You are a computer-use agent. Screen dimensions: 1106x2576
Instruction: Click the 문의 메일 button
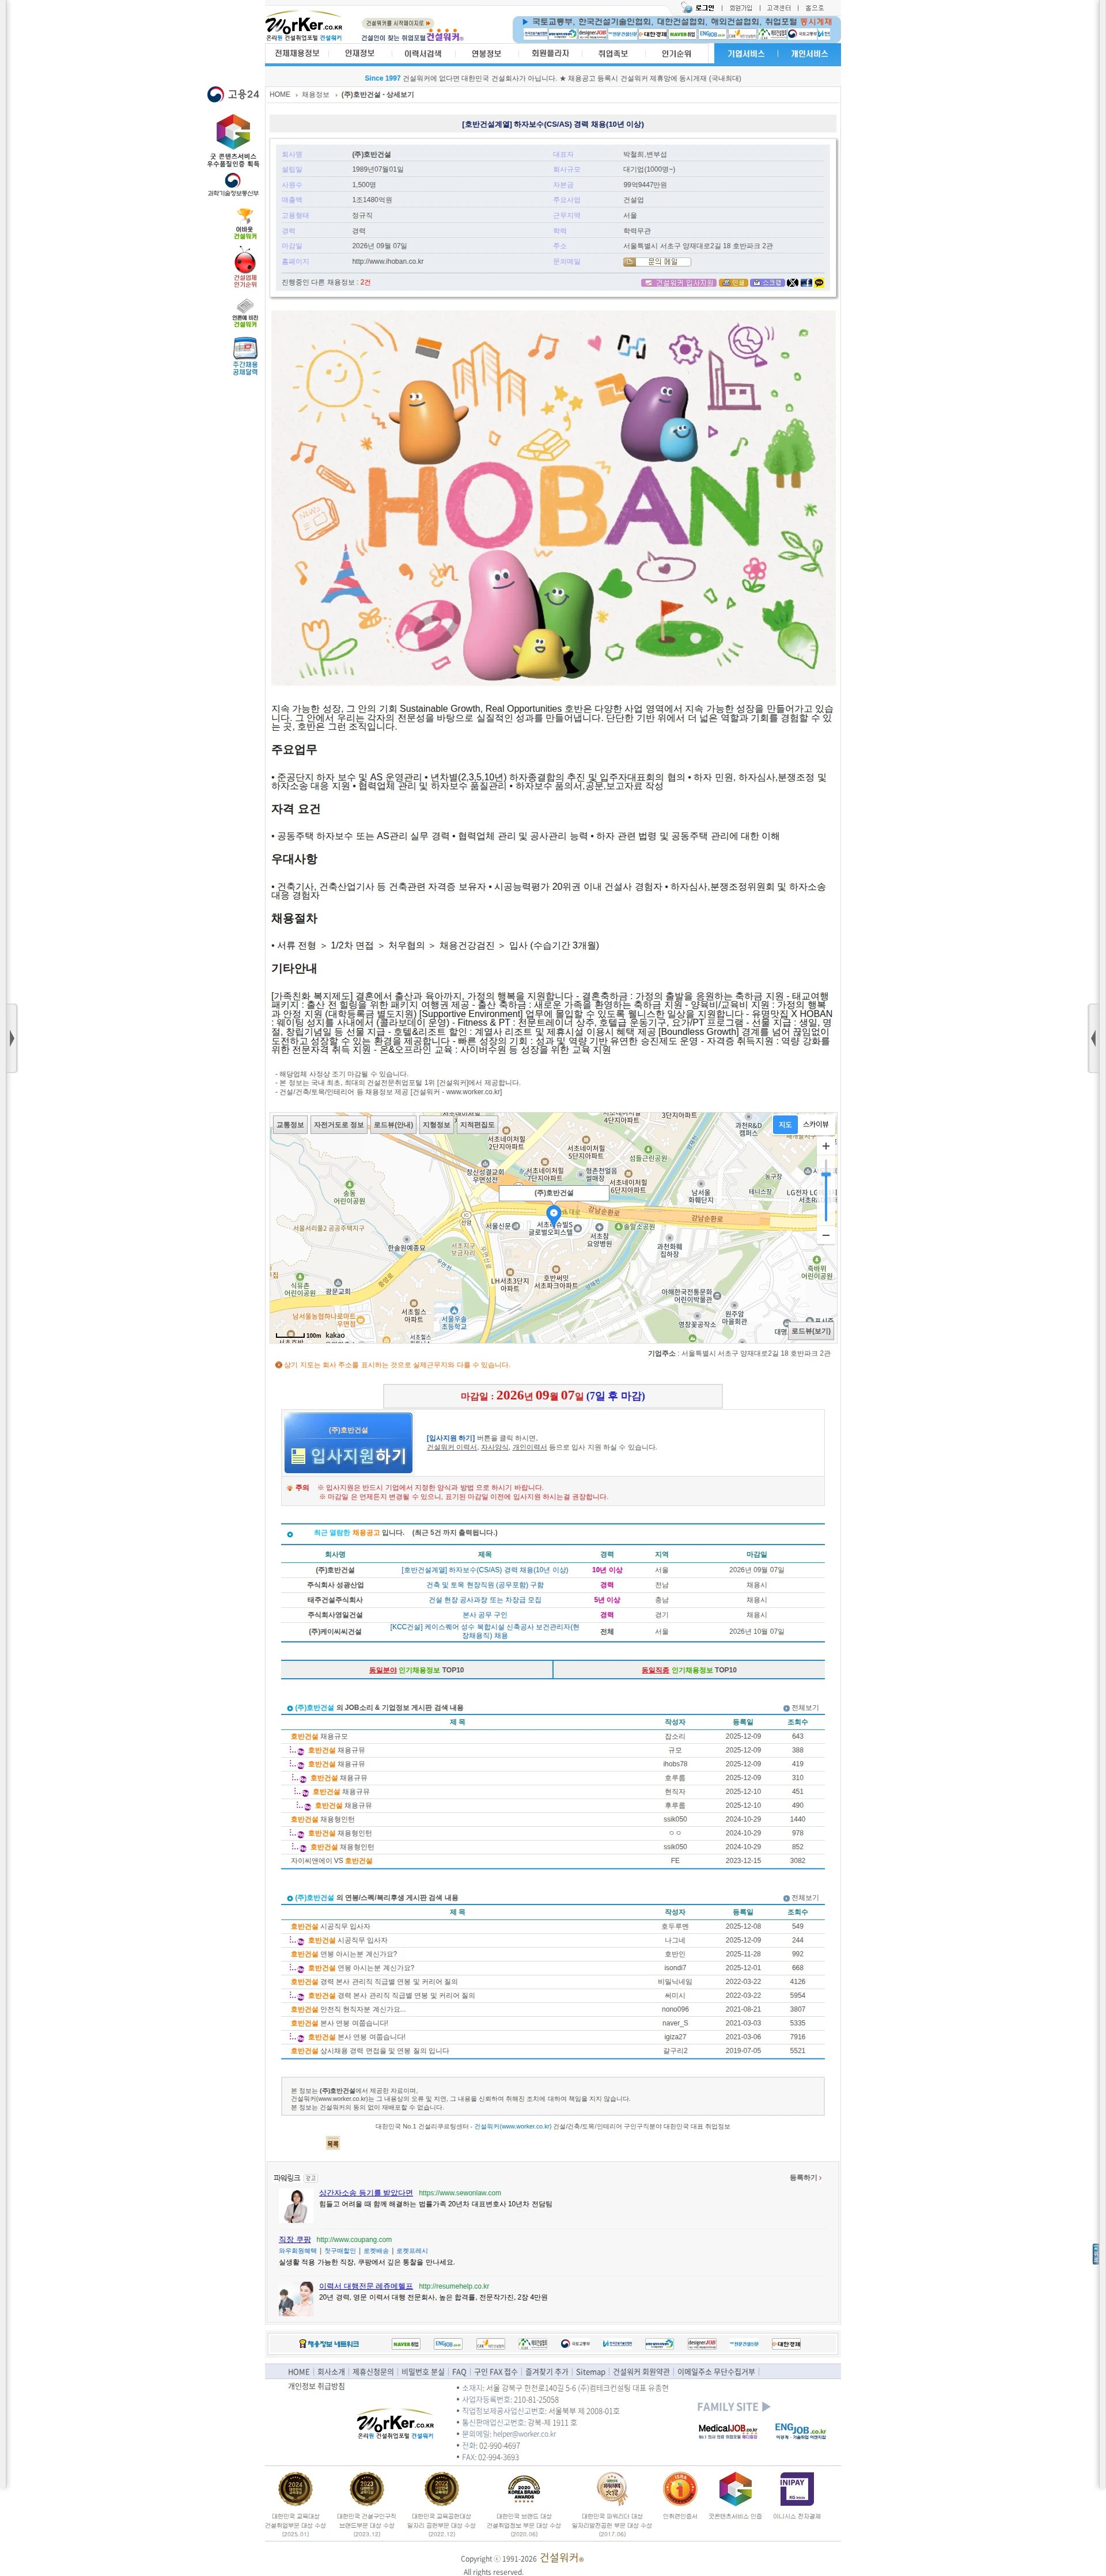(657, 262)
